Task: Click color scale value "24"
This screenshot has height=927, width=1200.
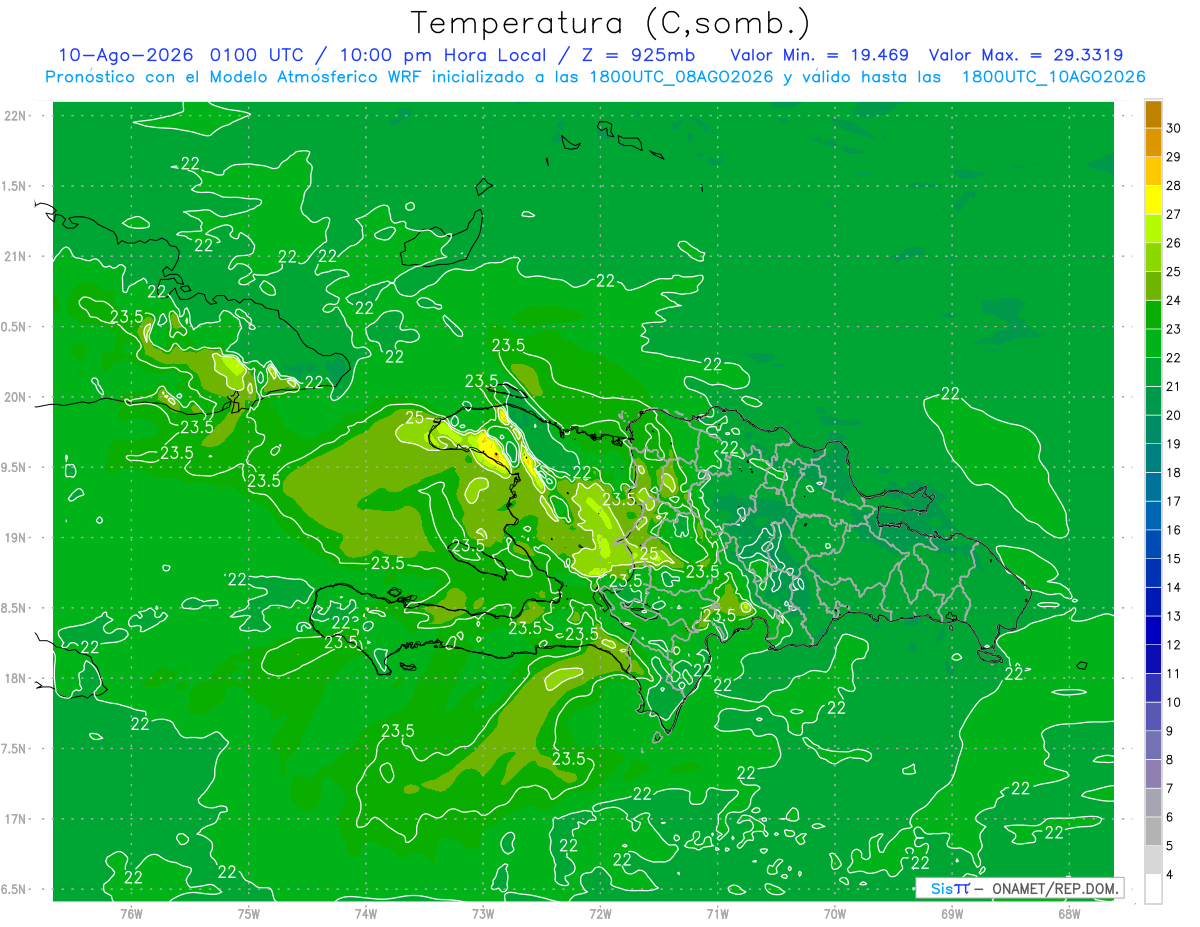Action: 1174,300
